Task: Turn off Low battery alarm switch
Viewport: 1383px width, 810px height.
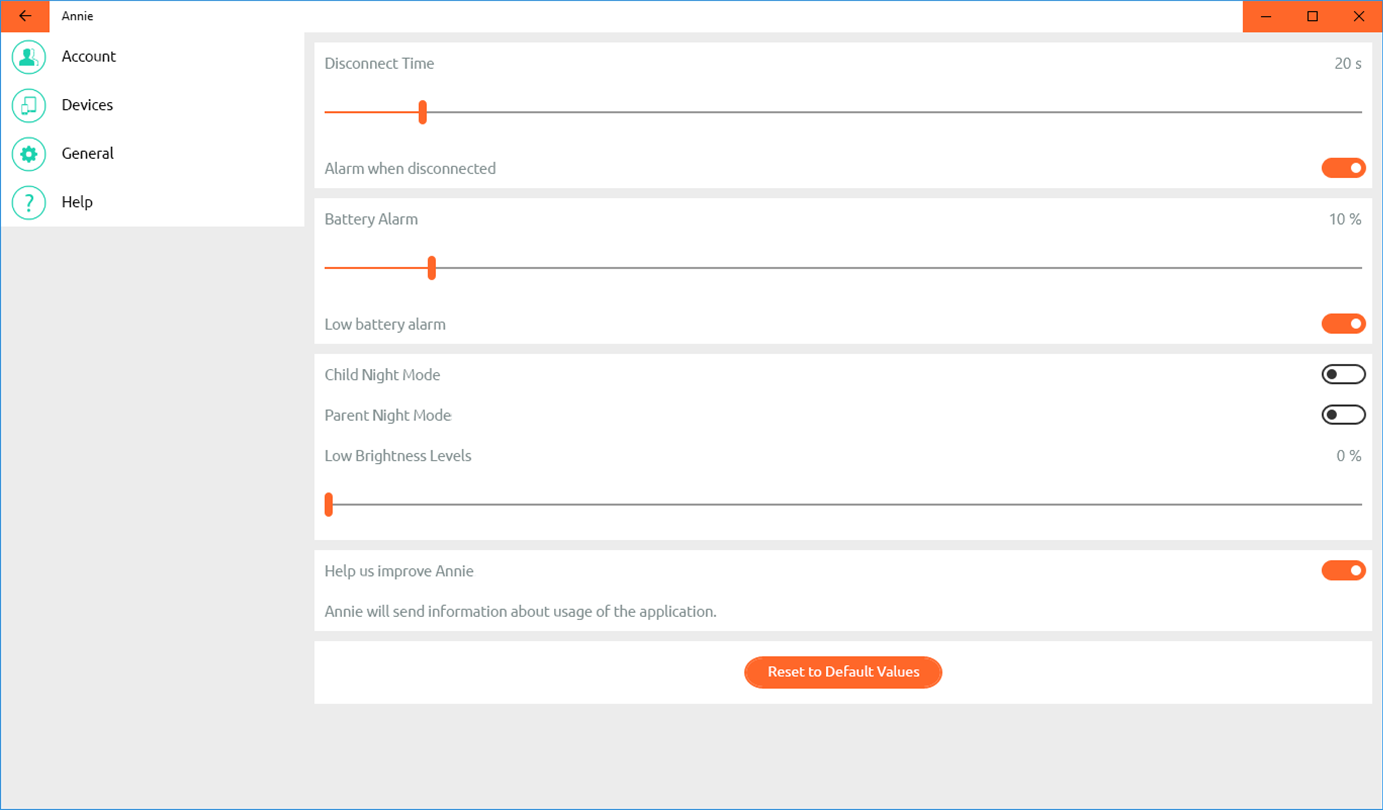Action: coord(1343,324)
